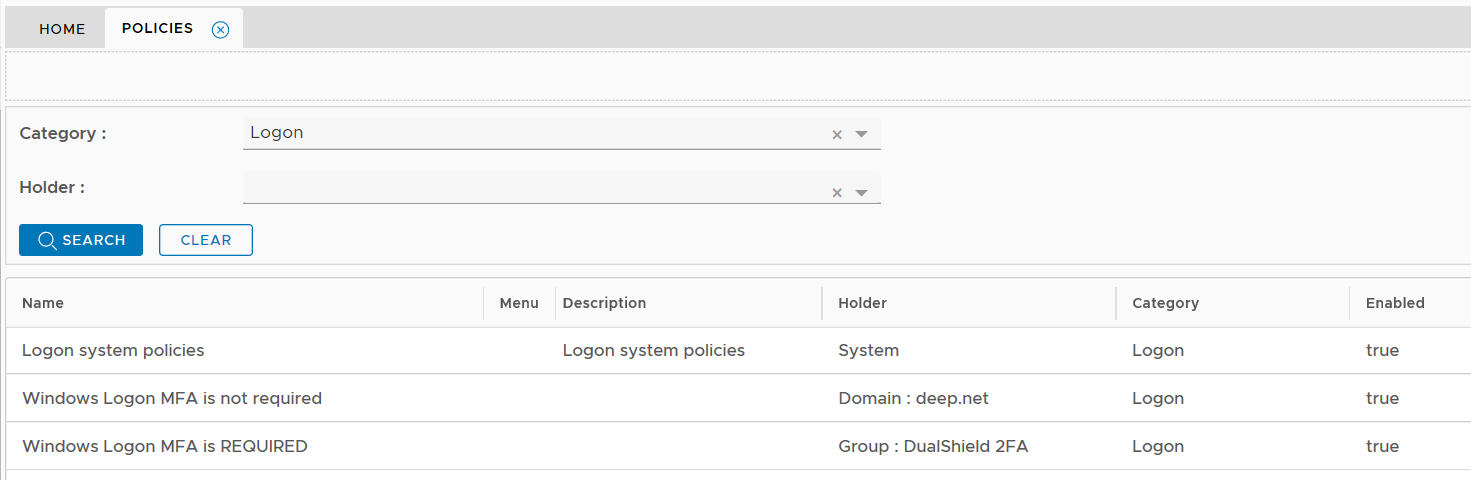Open Menu cell for Logon system policies
Screen dimensions: 1471x480
pos(519,351)
